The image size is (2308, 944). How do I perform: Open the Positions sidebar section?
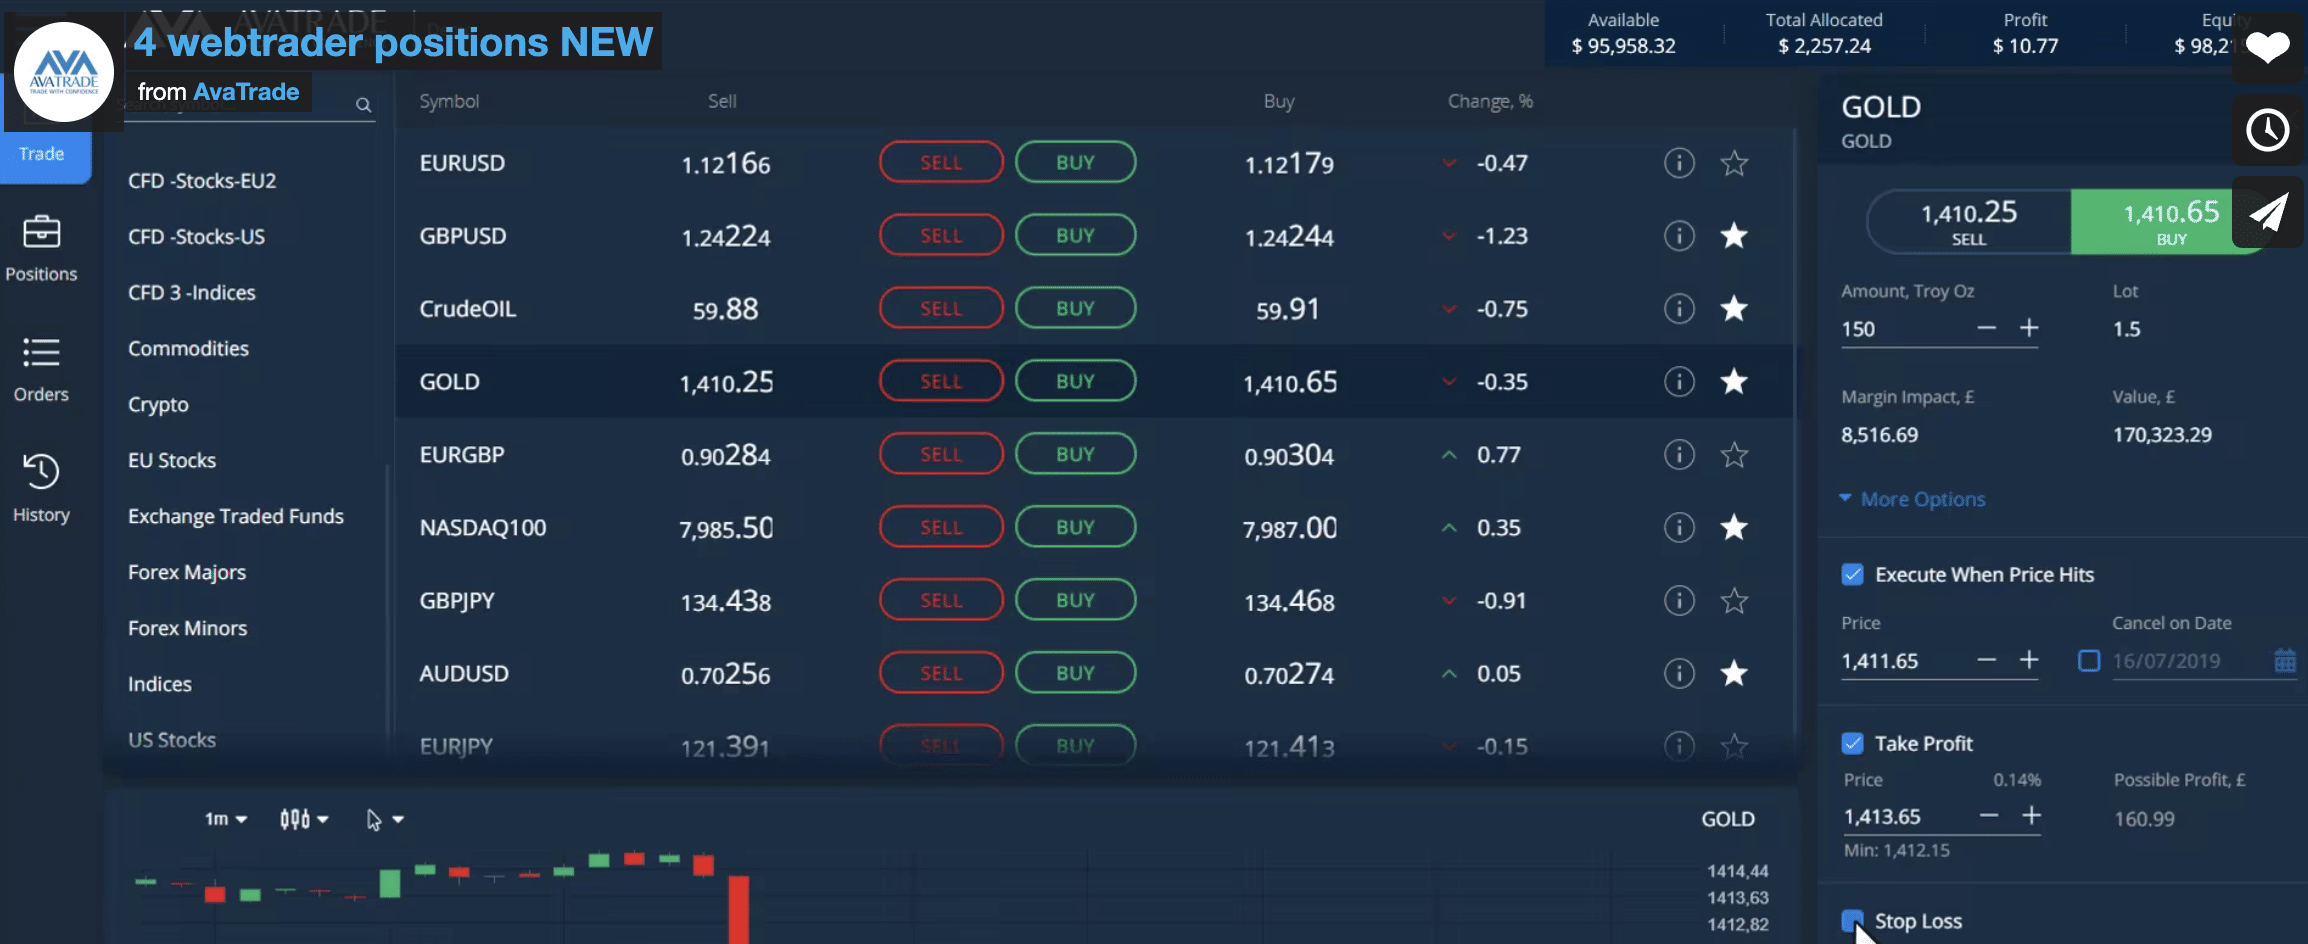coord(41,248)
